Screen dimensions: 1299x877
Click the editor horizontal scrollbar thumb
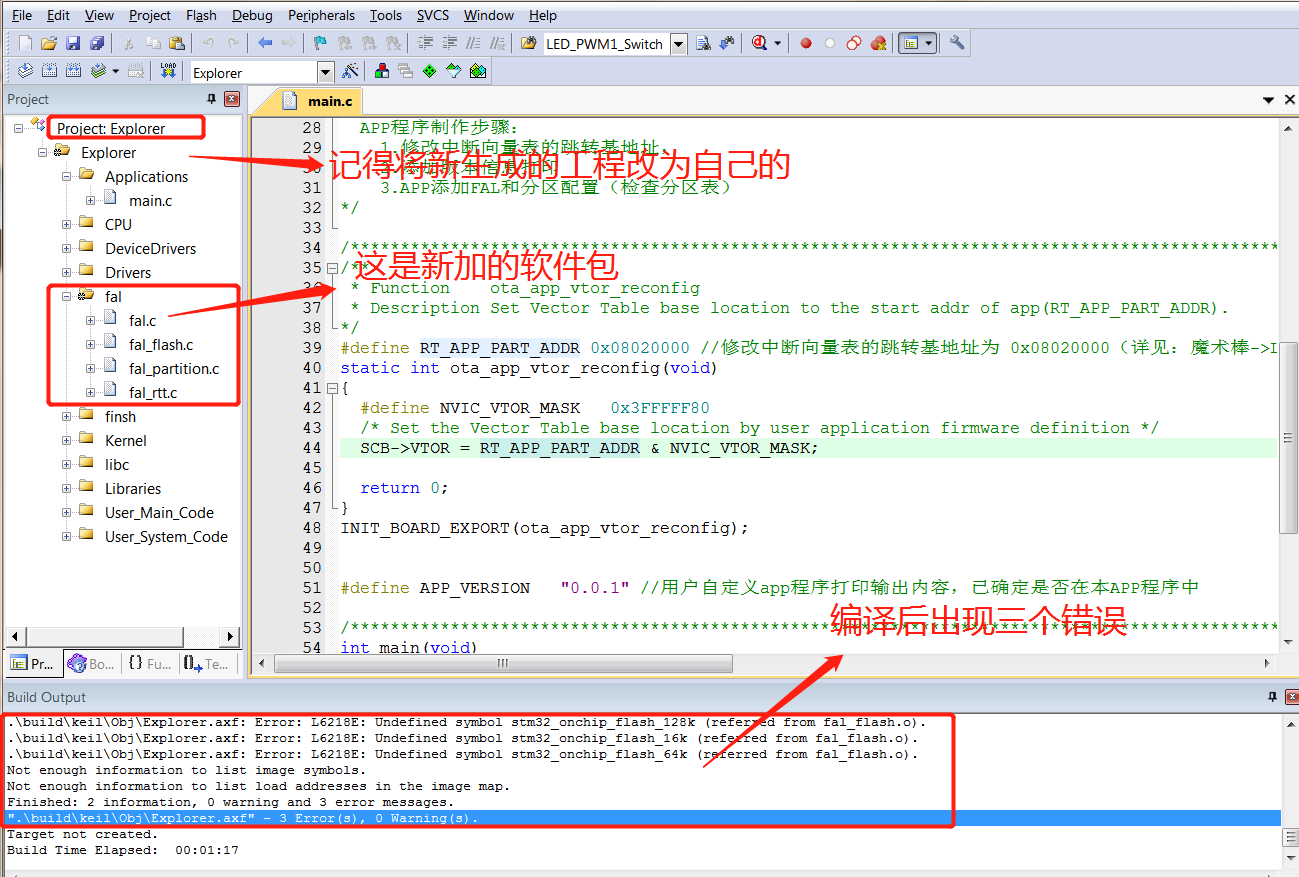click(x=503, y=663)
